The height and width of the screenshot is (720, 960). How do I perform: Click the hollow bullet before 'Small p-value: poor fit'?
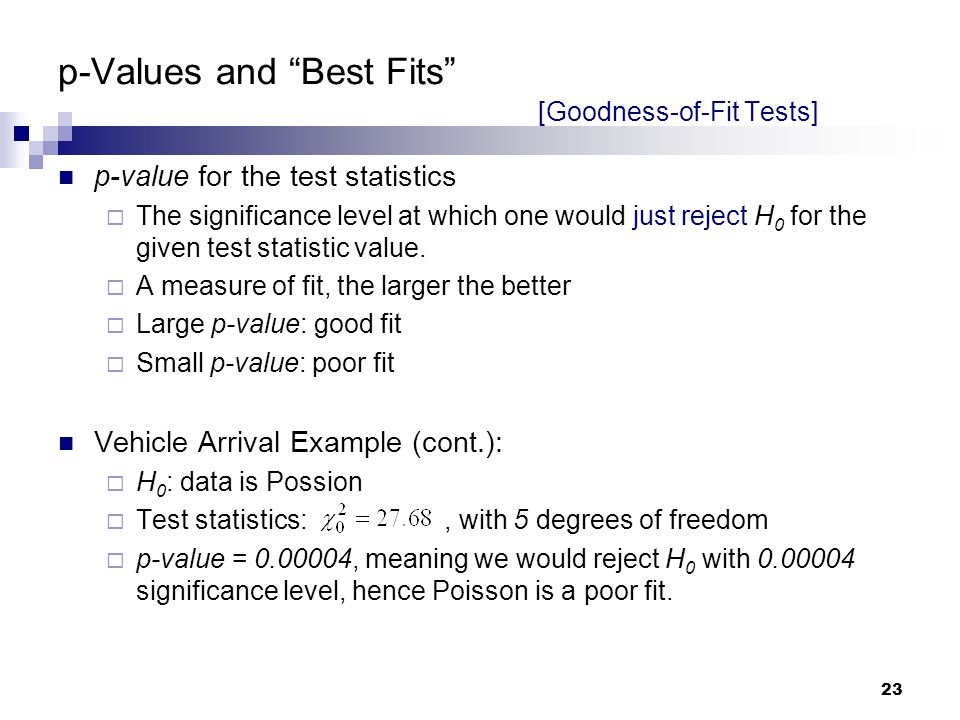(115, 364)
